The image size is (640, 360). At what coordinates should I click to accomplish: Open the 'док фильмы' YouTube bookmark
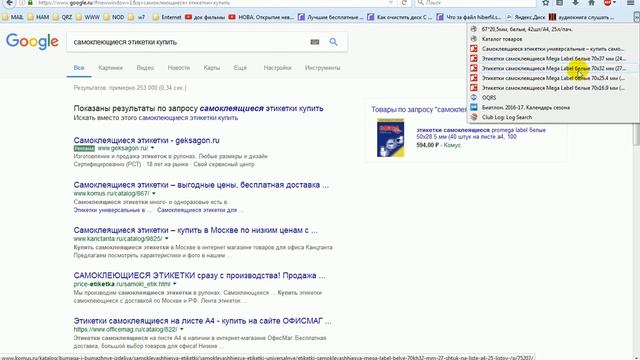click(205, 17)
